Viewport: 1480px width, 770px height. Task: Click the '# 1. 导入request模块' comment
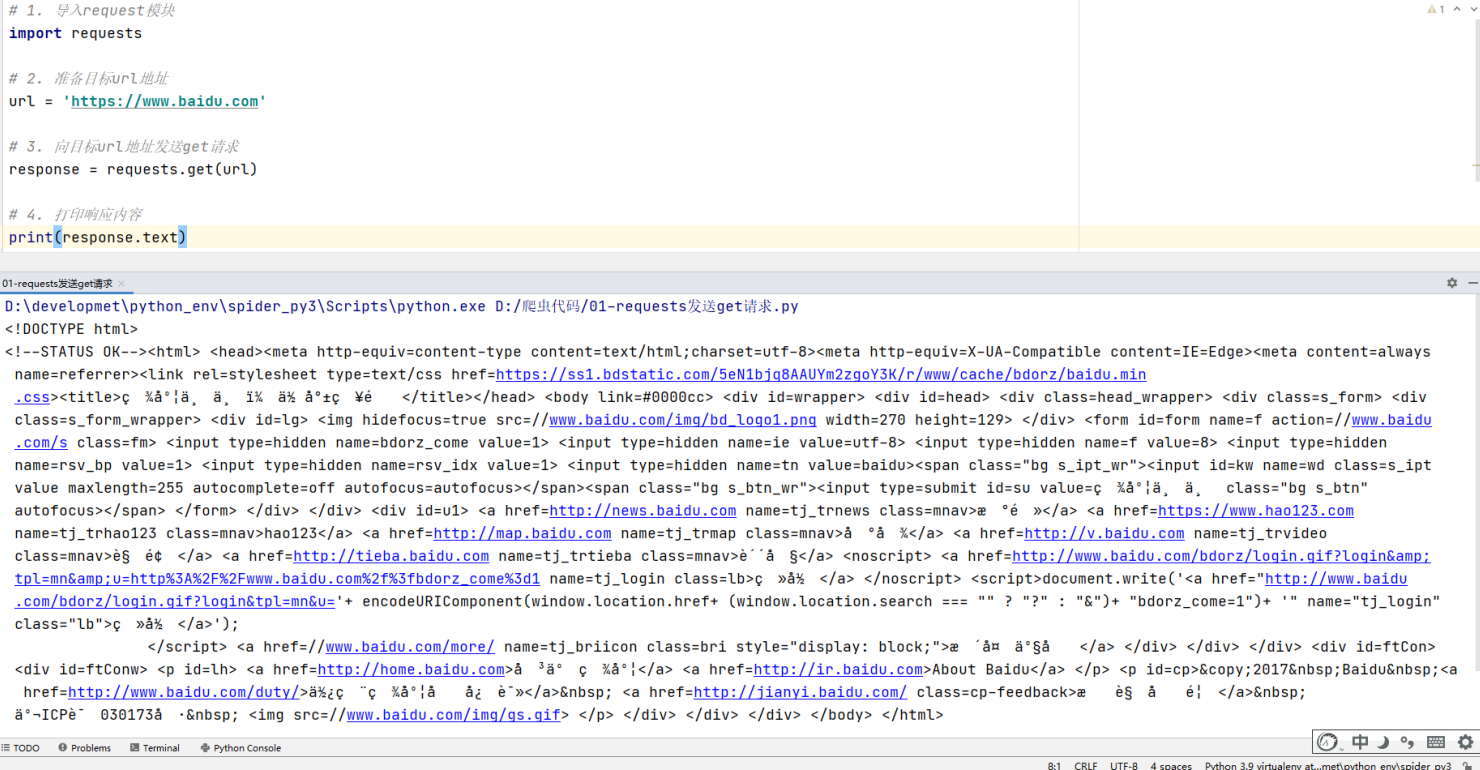[92, 10]
